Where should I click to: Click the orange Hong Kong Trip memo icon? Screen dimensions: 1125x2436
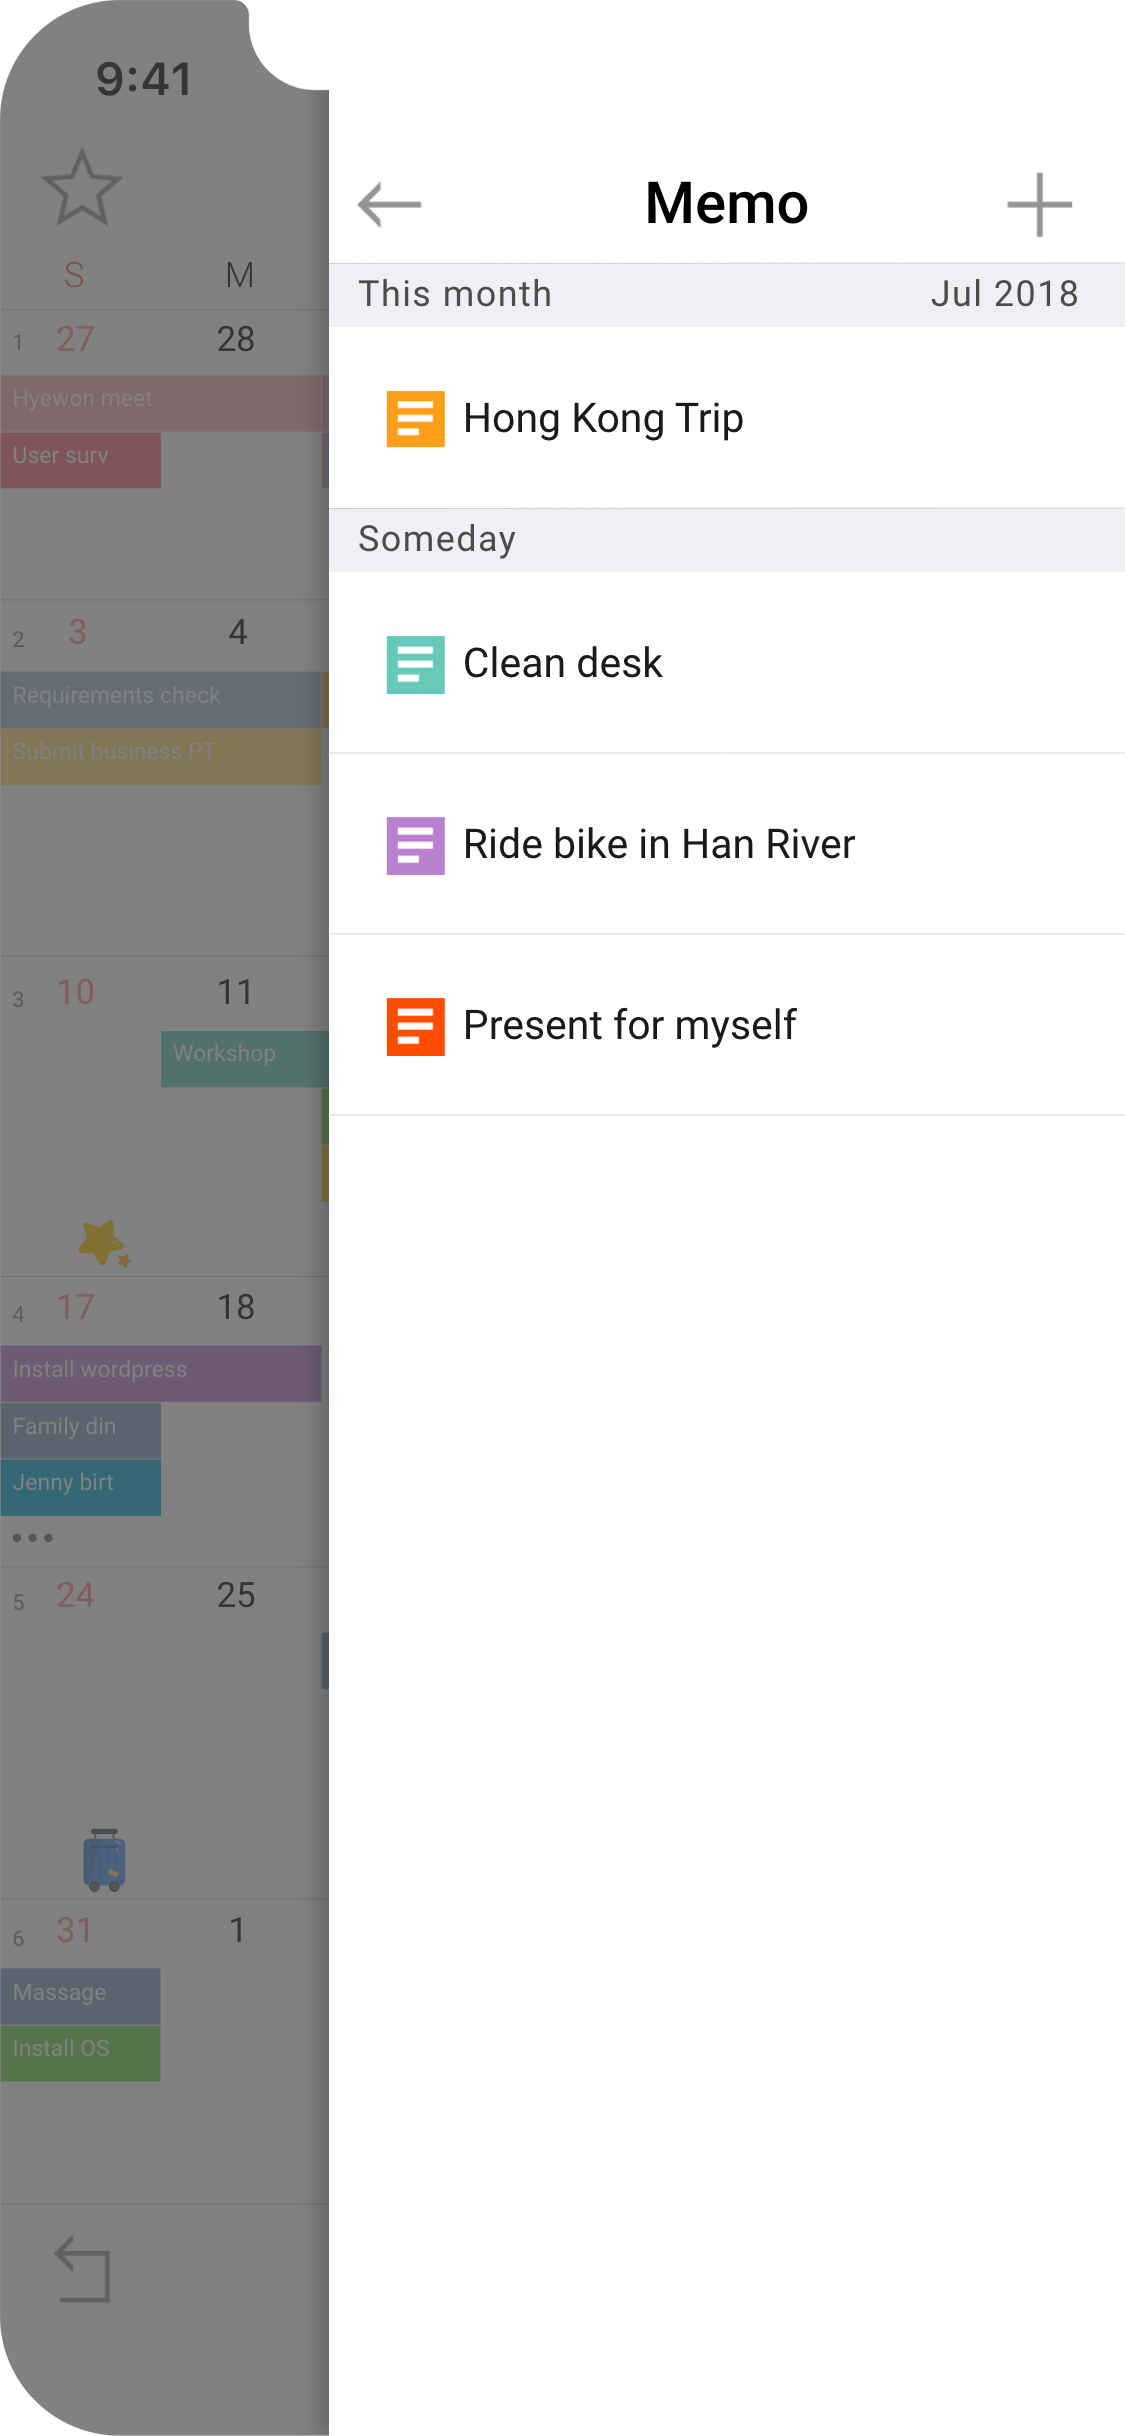click(x=415, y=418)
